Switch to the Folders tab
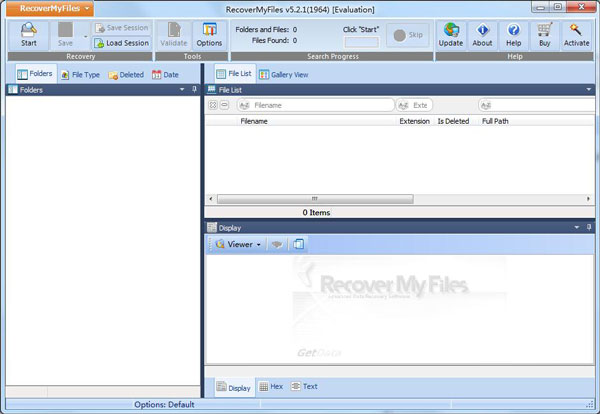600x414 pixels. point(36,74)
